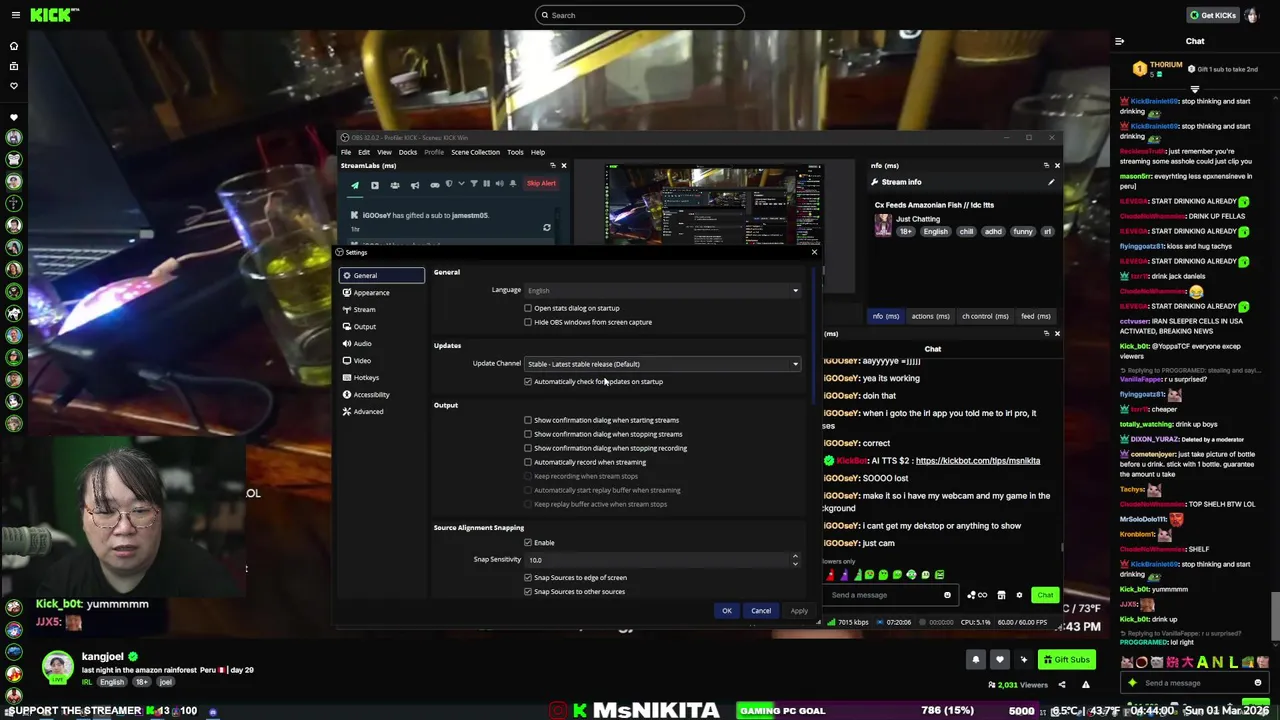Open the Audio settings category

tap(382, 343)
